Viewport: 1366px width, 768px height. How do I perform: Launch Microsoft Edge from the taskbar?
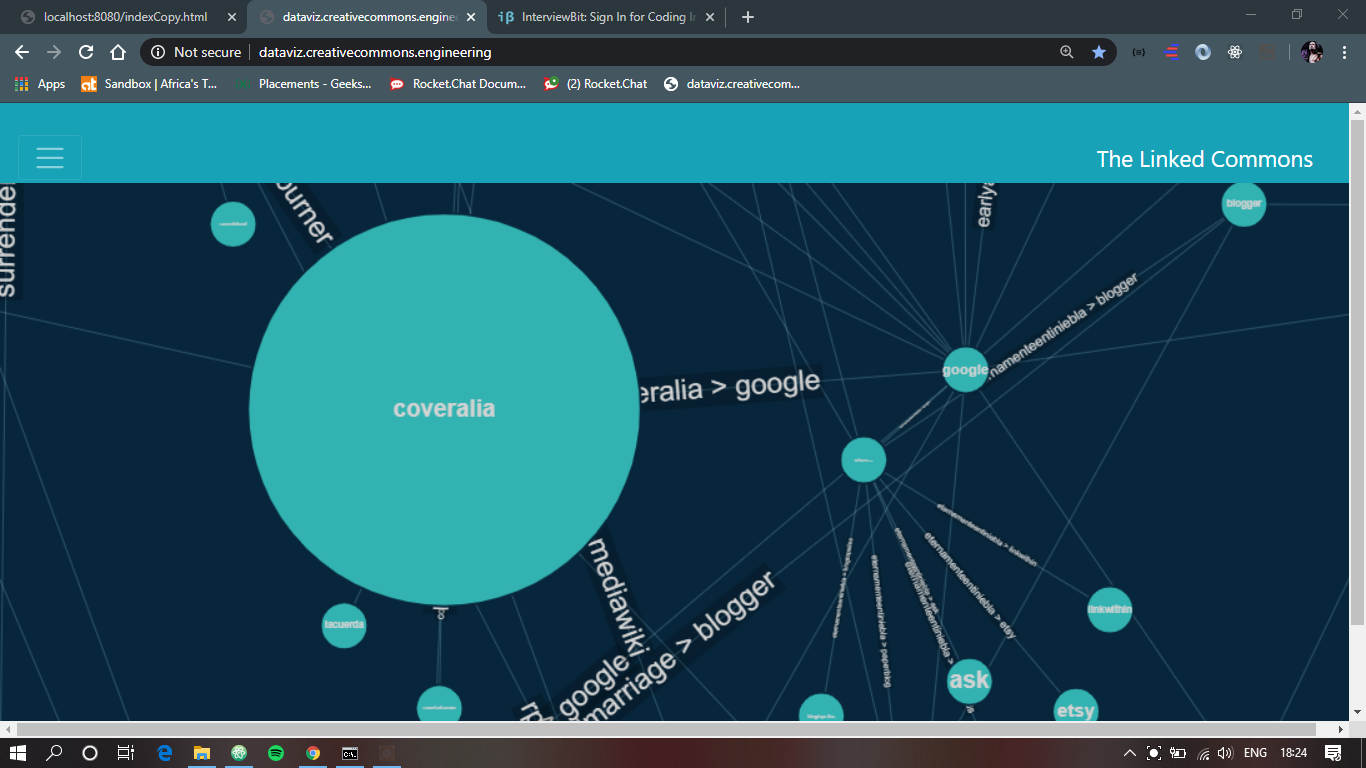165,753
